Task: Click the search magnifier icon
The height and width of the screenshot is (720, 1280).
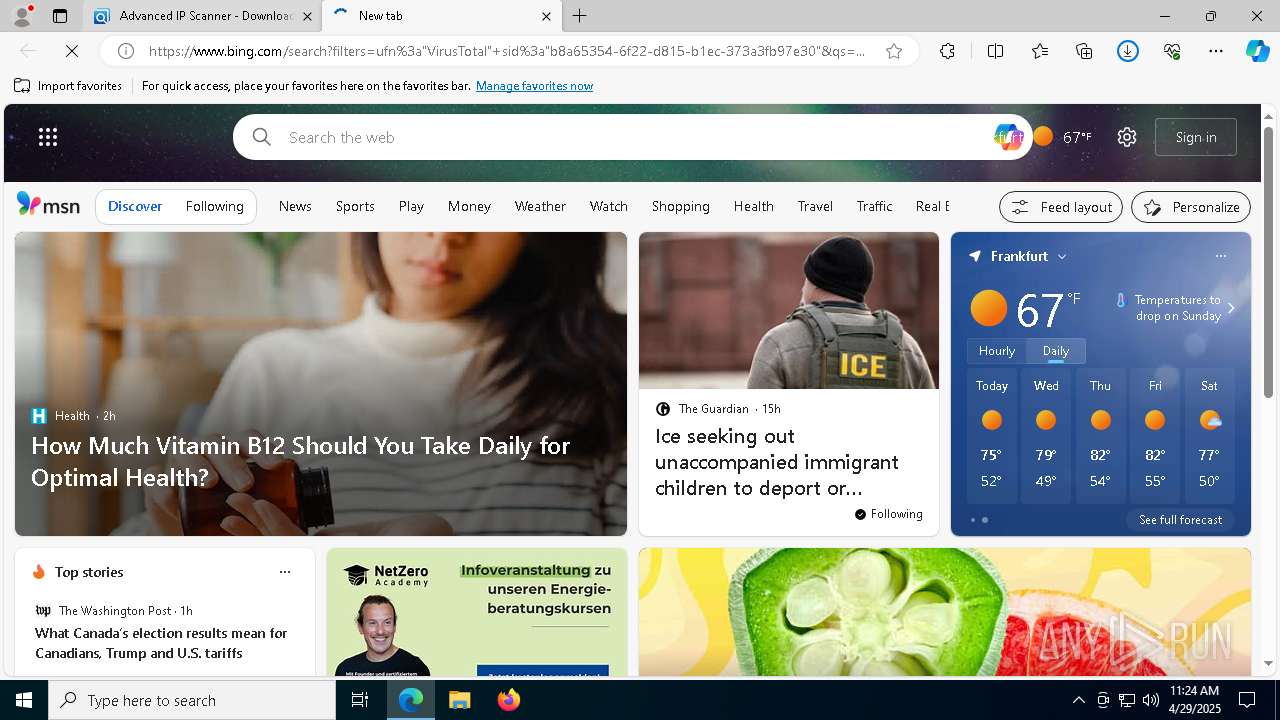Action: 262,137
